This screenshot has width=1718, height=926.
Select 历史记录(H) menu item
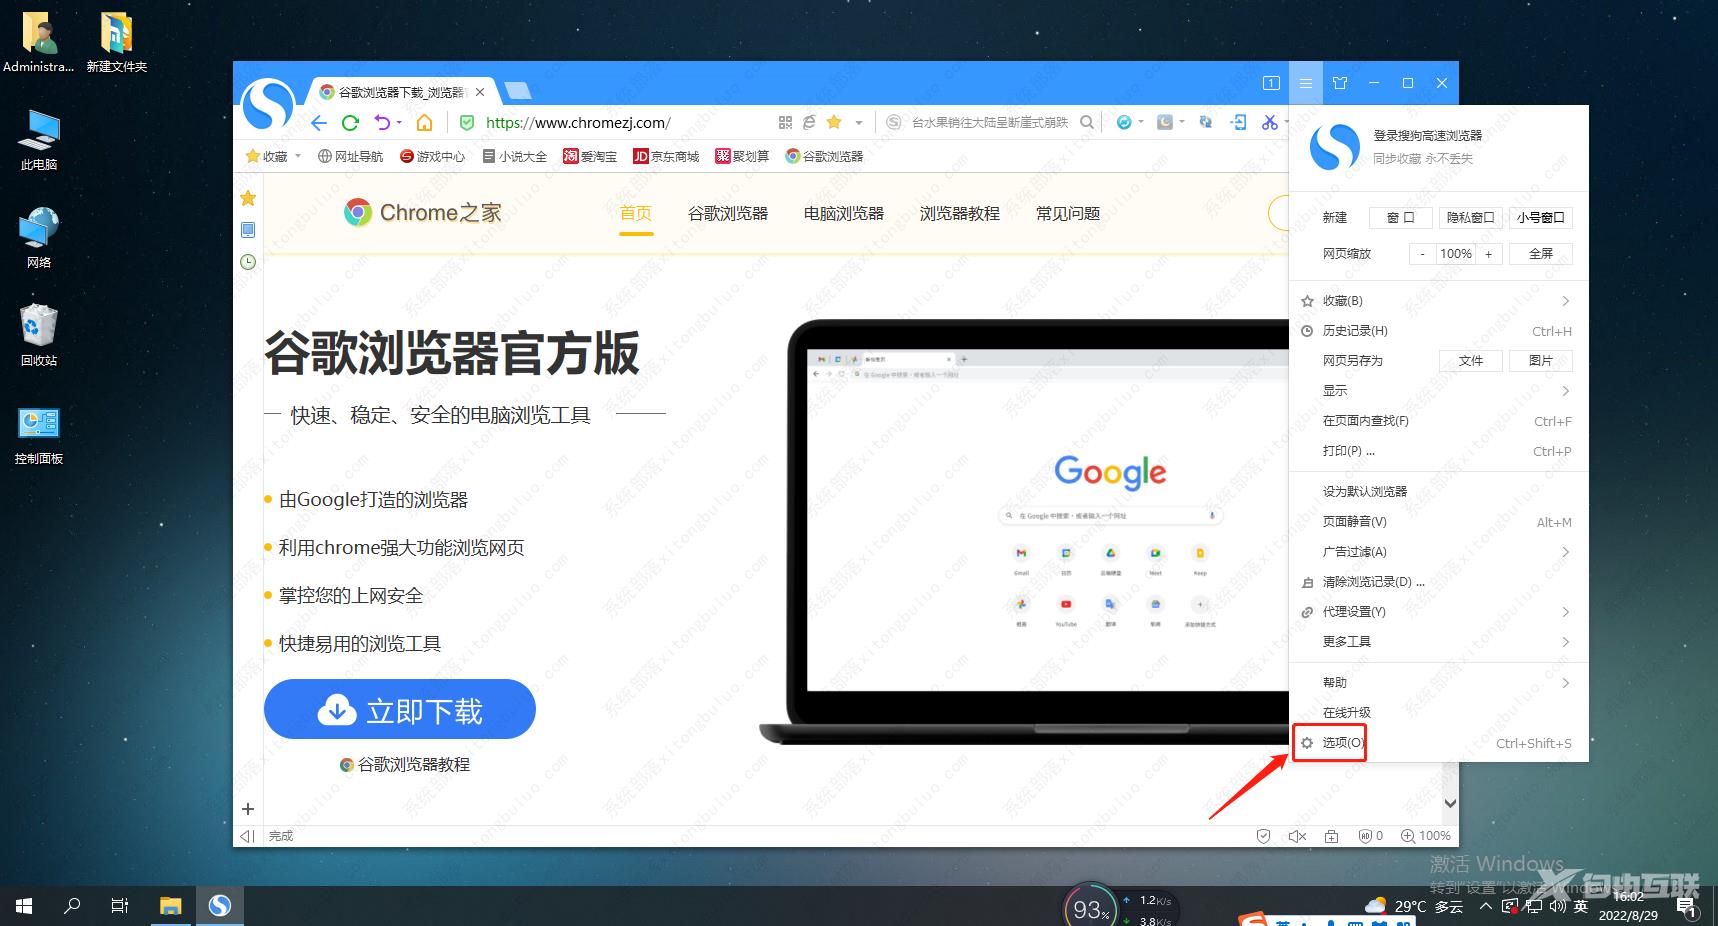pyautogui.click(x=1439, y=331)
